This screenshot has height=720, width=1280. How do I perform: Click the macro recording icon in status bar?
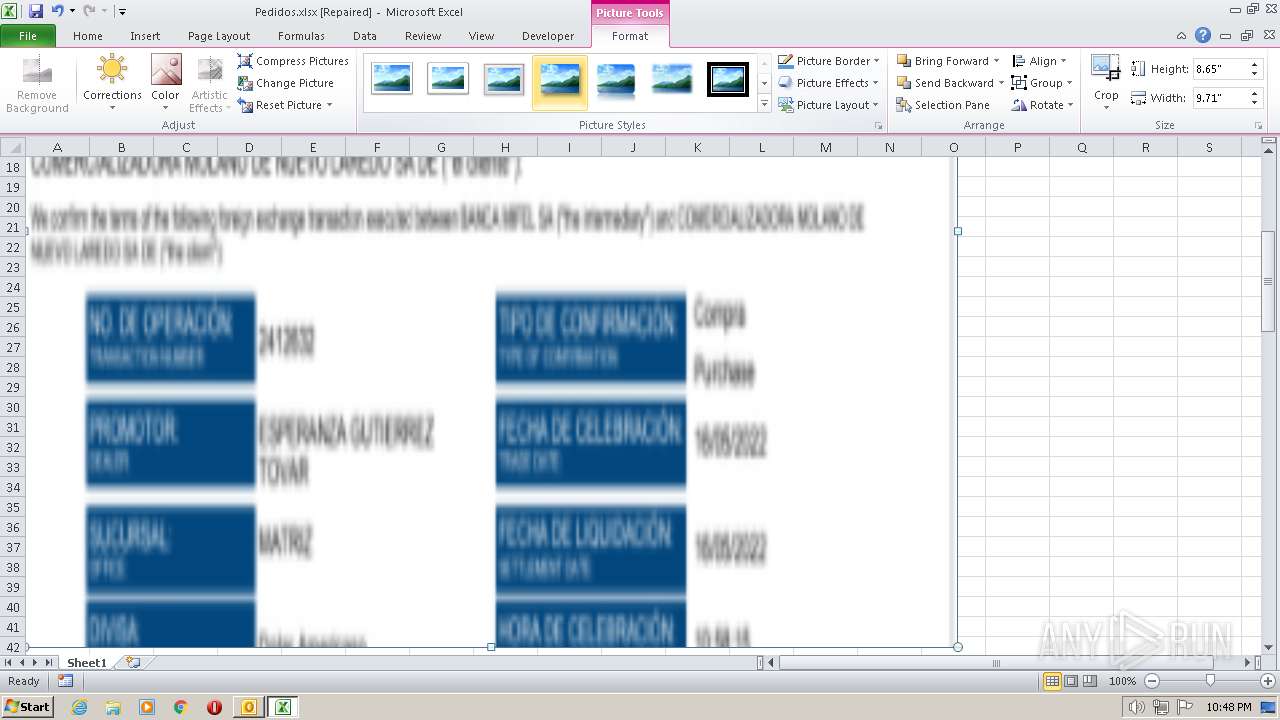tap(66, 681)
